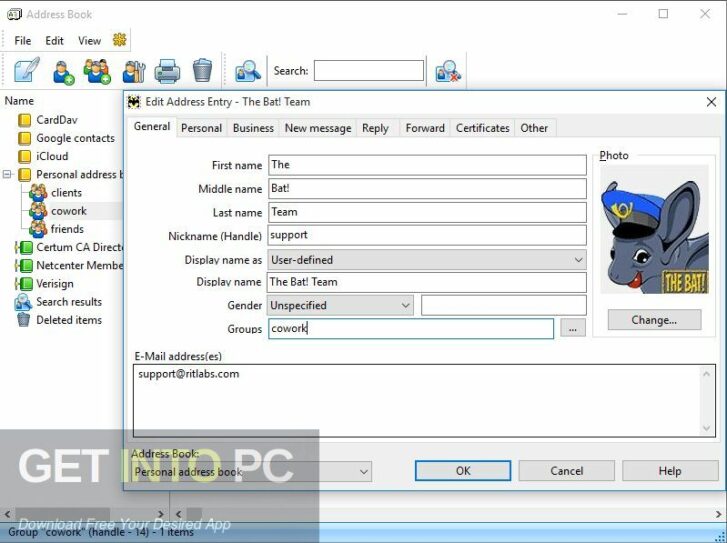727x543 pixels.
Task: Click the trash delete icon
Action: pyautogui.click(x=202, y=70)
